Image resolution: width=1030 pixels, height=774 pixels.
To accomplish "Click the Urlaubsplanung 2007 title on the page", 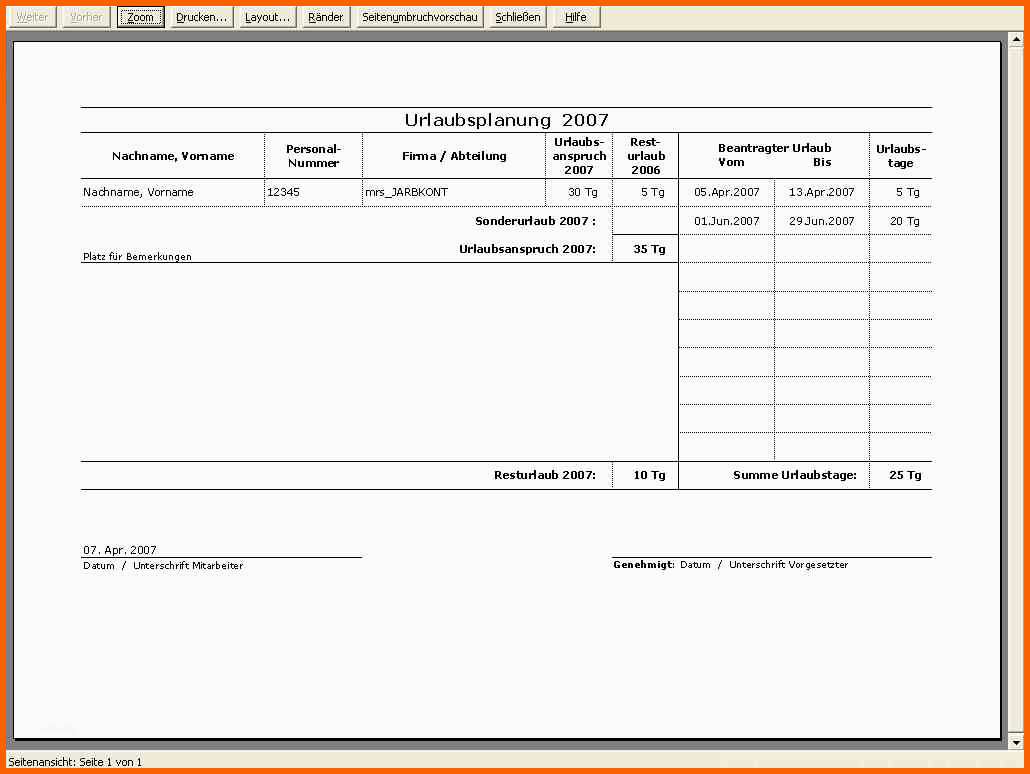I will pyautogui.click(x=506, y=120).
